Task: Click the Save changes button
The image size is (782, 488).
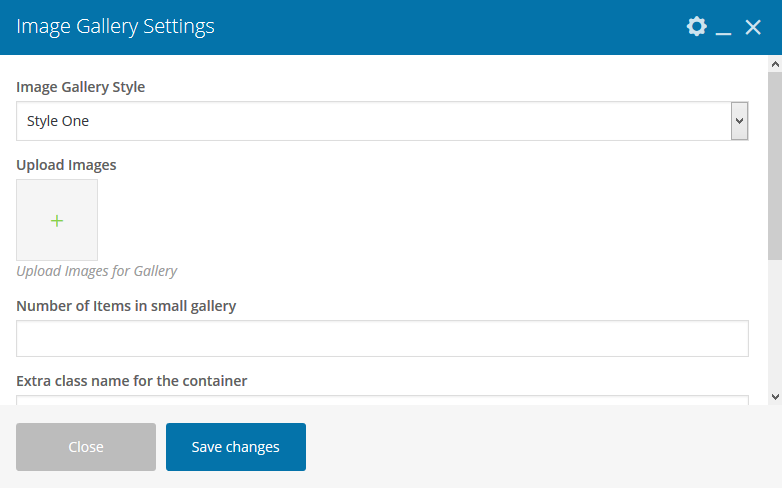Action: click(x=236, y=447)
